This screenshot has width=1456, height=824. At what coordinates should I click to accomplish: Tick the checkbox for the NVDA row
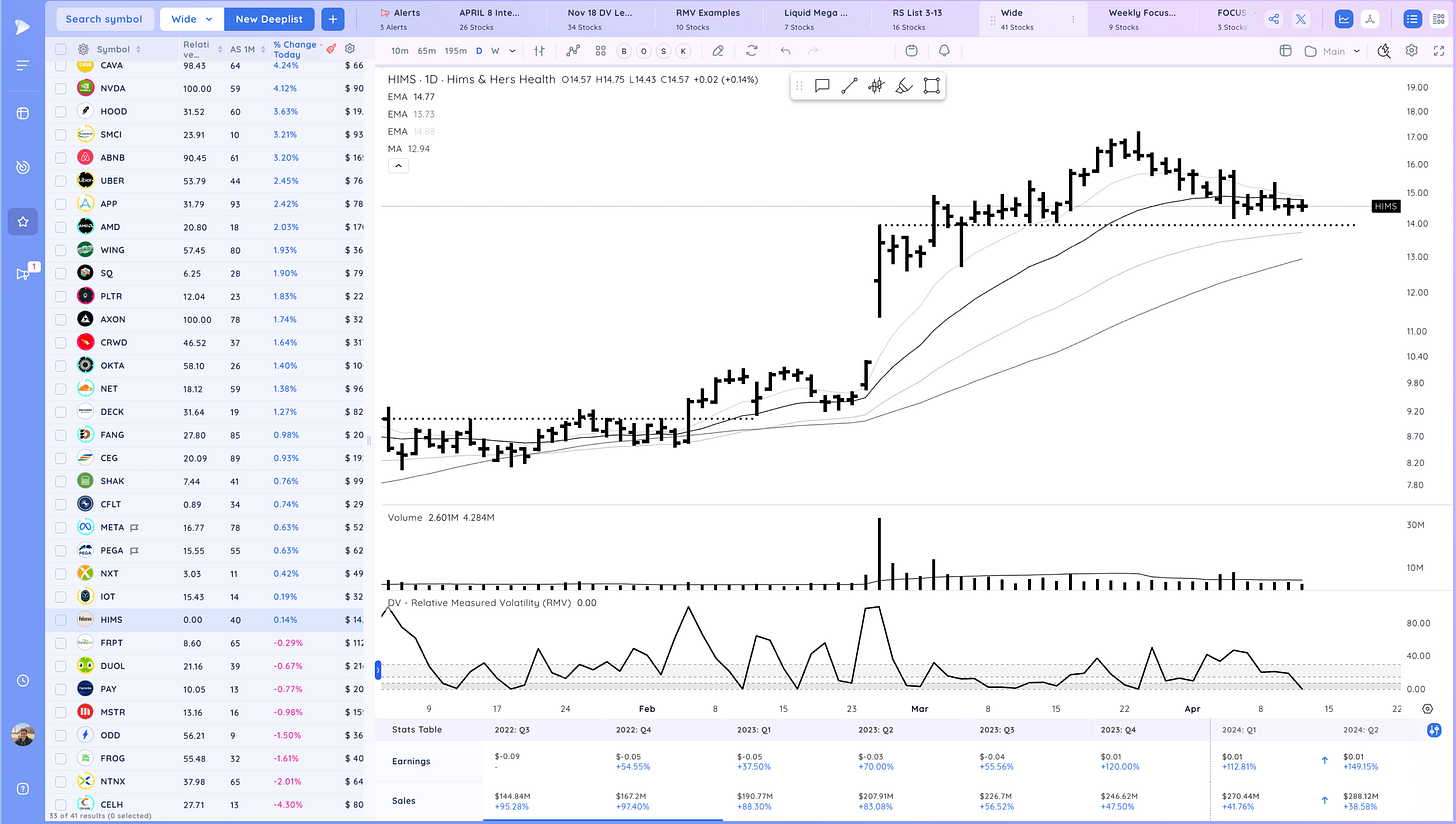(61, 88)
